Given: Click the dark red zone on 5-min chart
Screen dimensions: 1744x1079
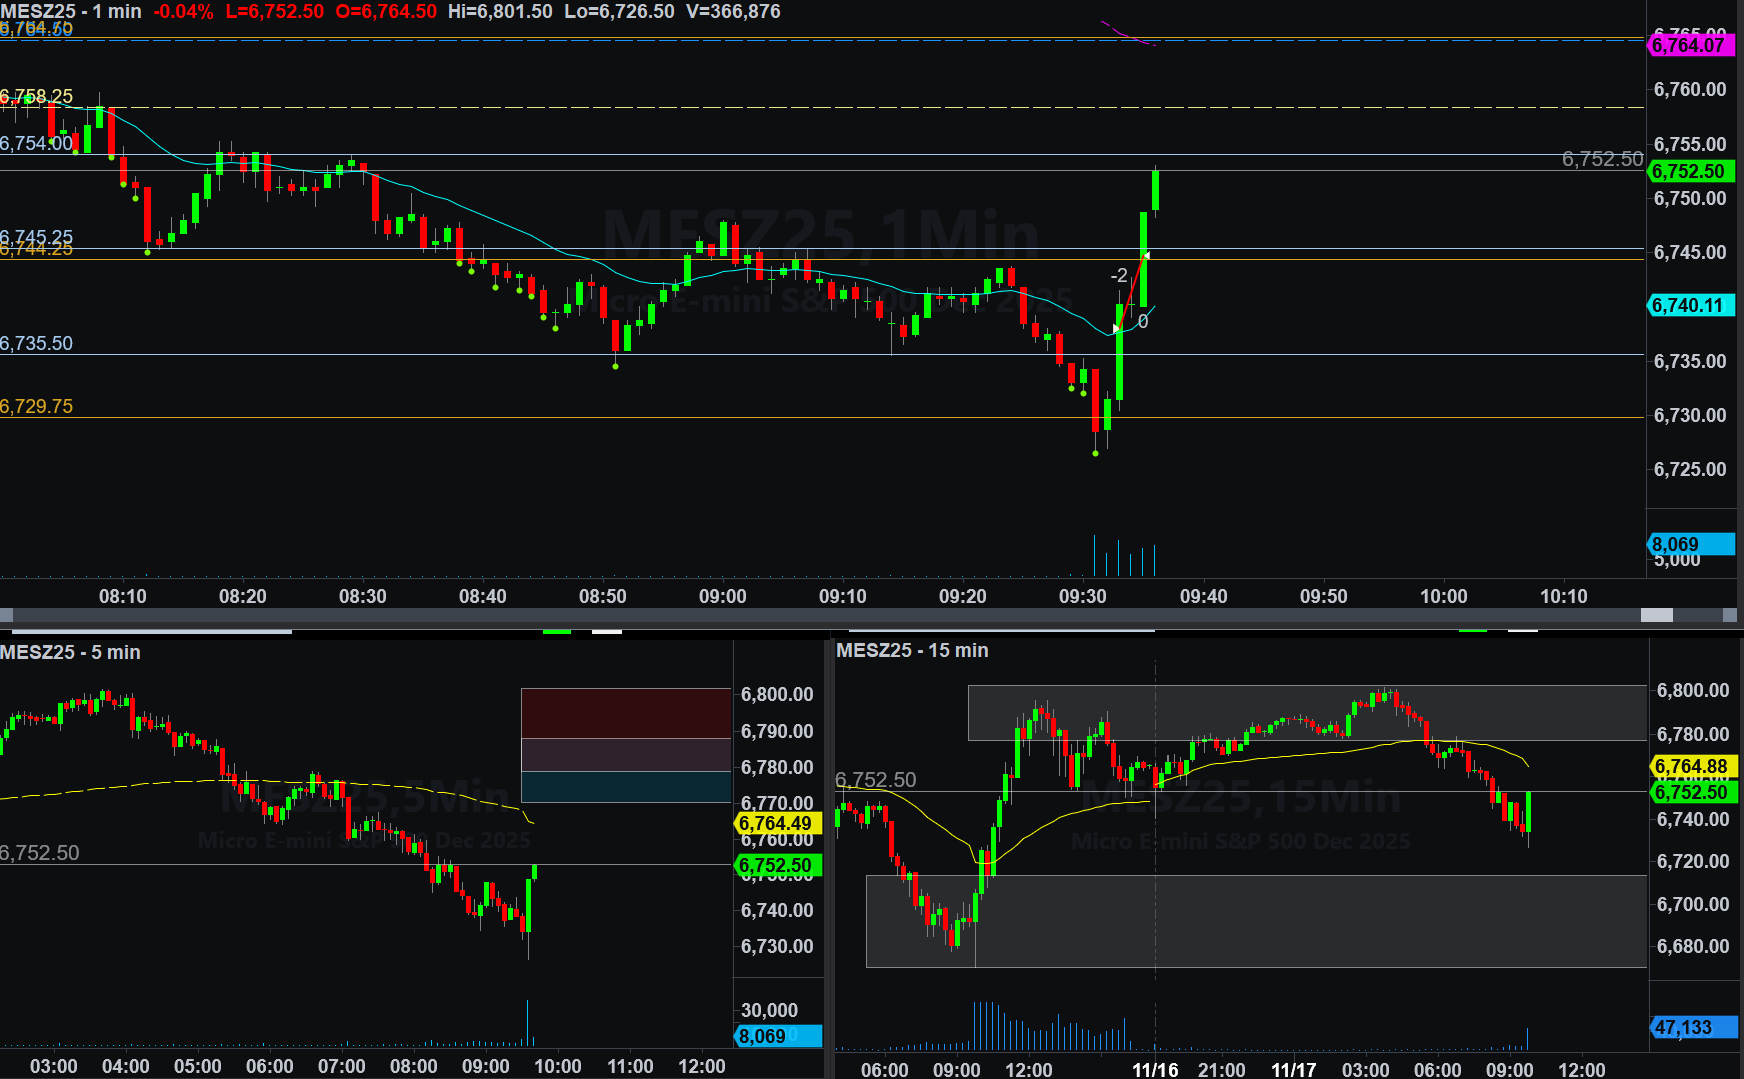Looking at the screenshot, I should click(626, 713).
